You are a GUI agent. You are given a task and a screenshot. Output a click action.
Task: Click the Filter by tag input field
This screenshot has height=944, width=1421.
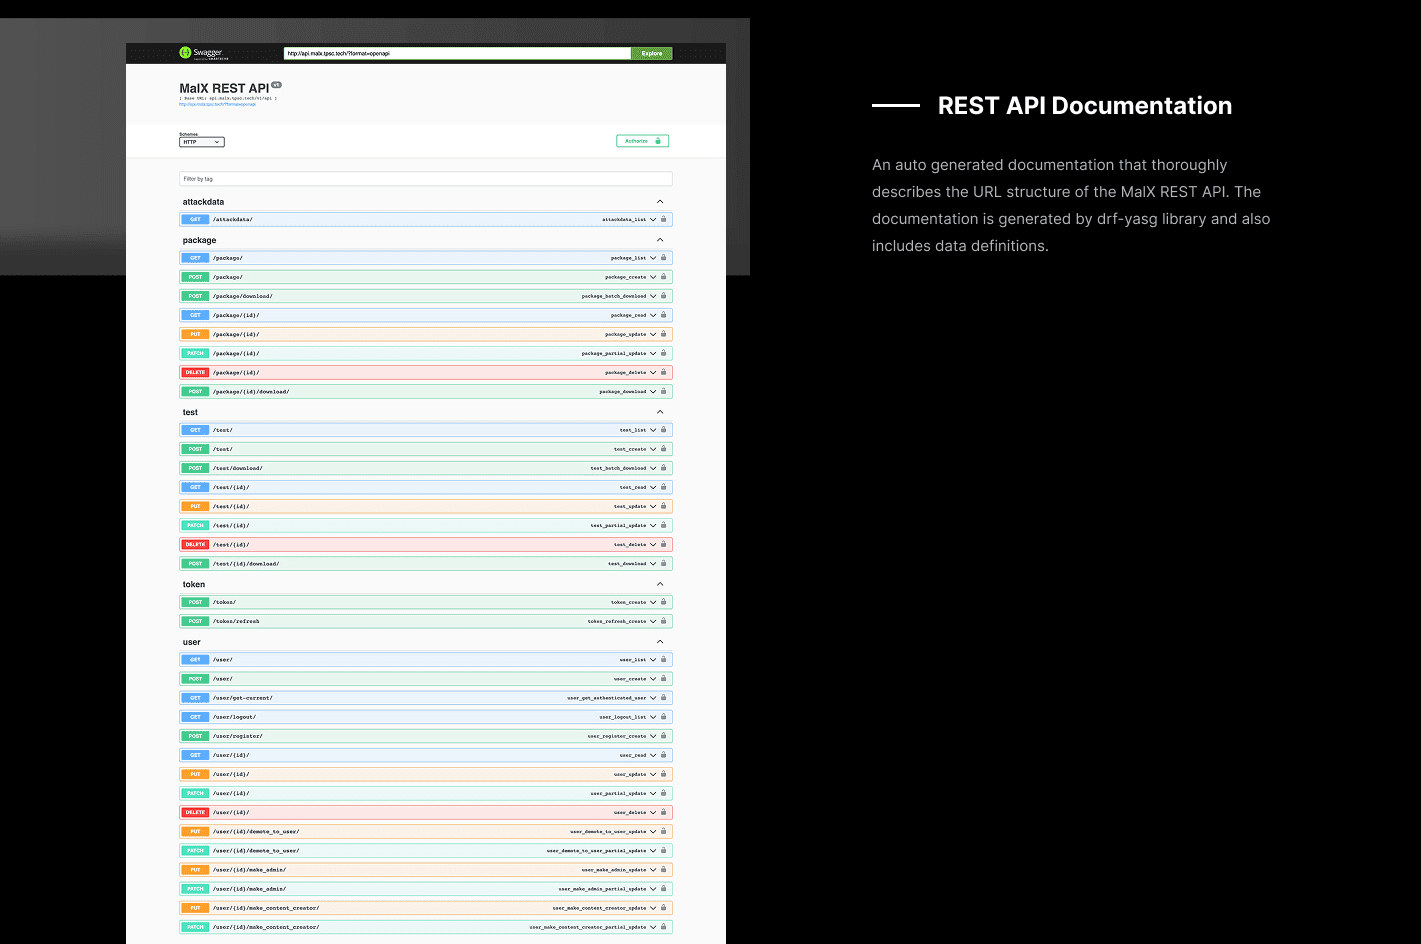(x=425, y=179)
